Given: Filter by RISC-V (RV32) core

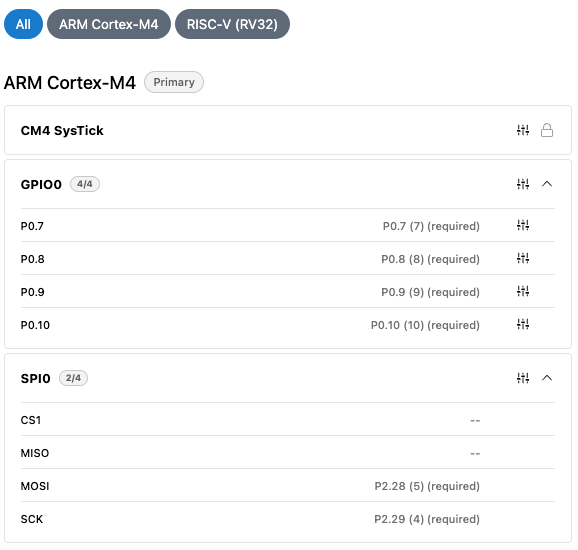Looking at the screenshot, I should pos(232,24).
